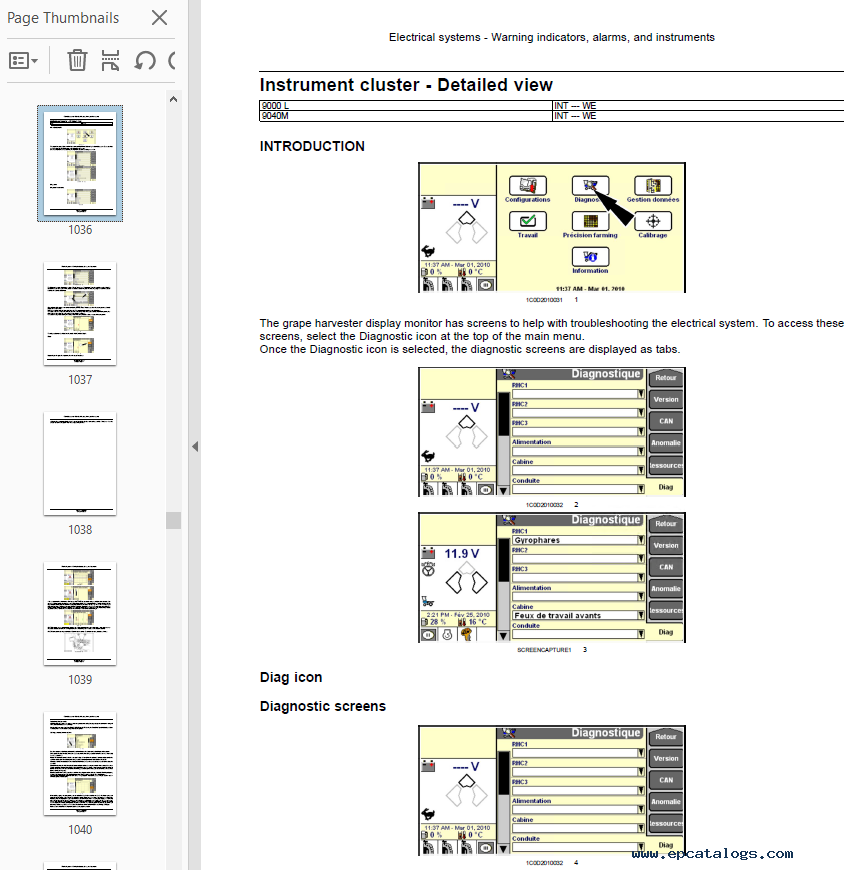Click the page label 1037

coord(80,380)
